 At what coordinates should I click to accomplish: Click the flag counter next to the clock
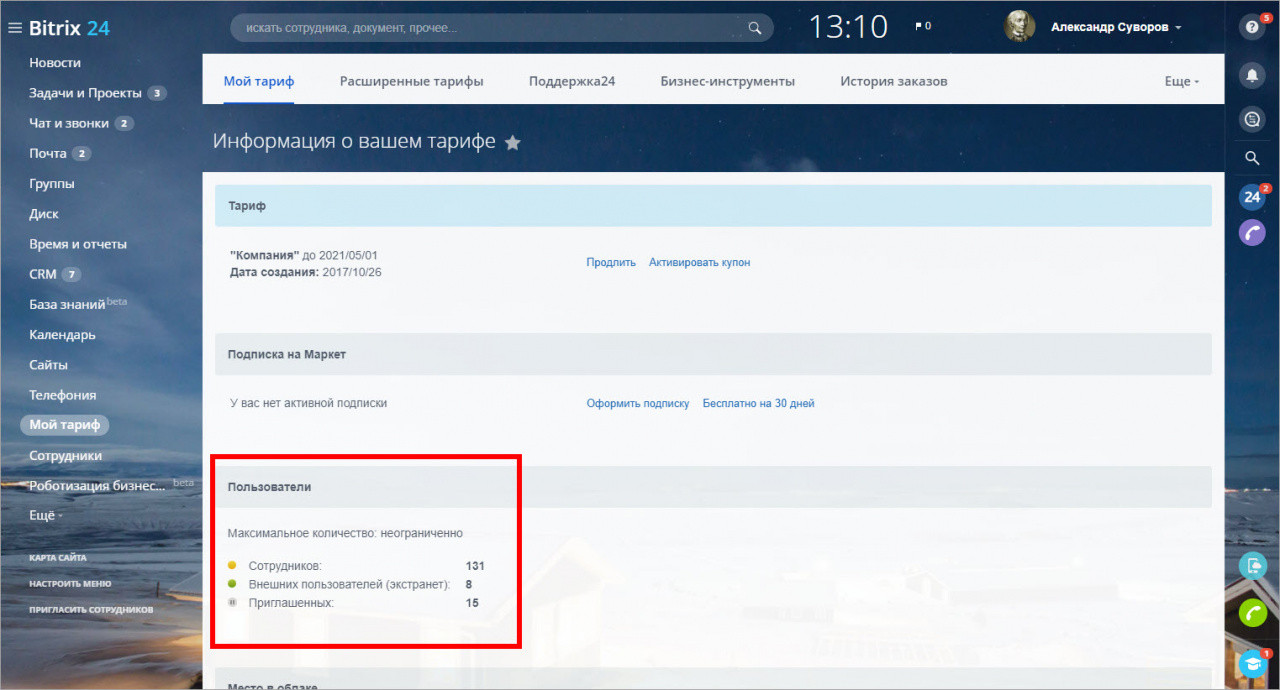[923, 26]
